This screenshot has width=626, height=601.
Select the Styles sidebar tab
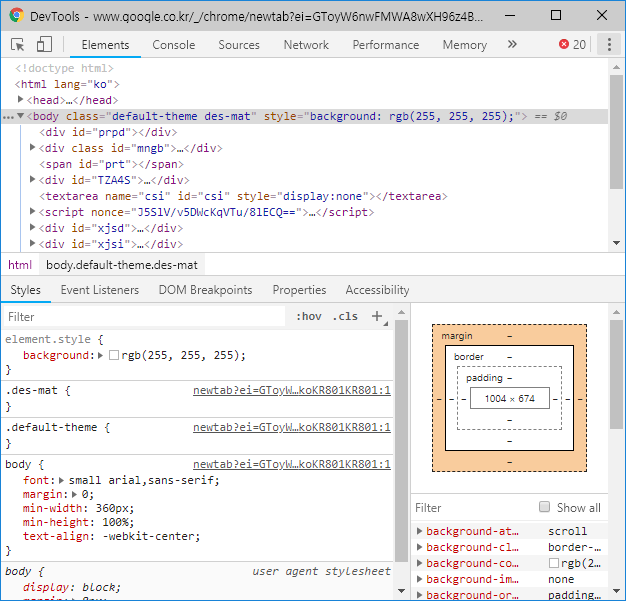[x=26, y=290]
